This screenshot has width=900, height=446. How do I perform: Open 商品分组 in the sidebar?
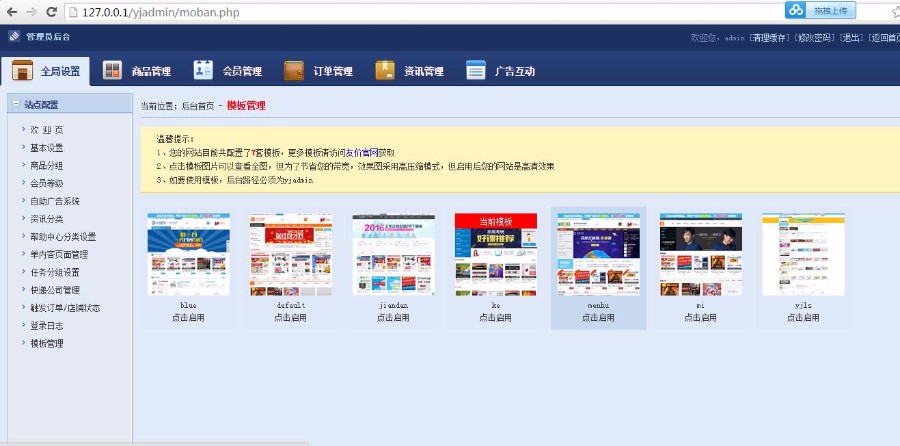coord(46,166)
